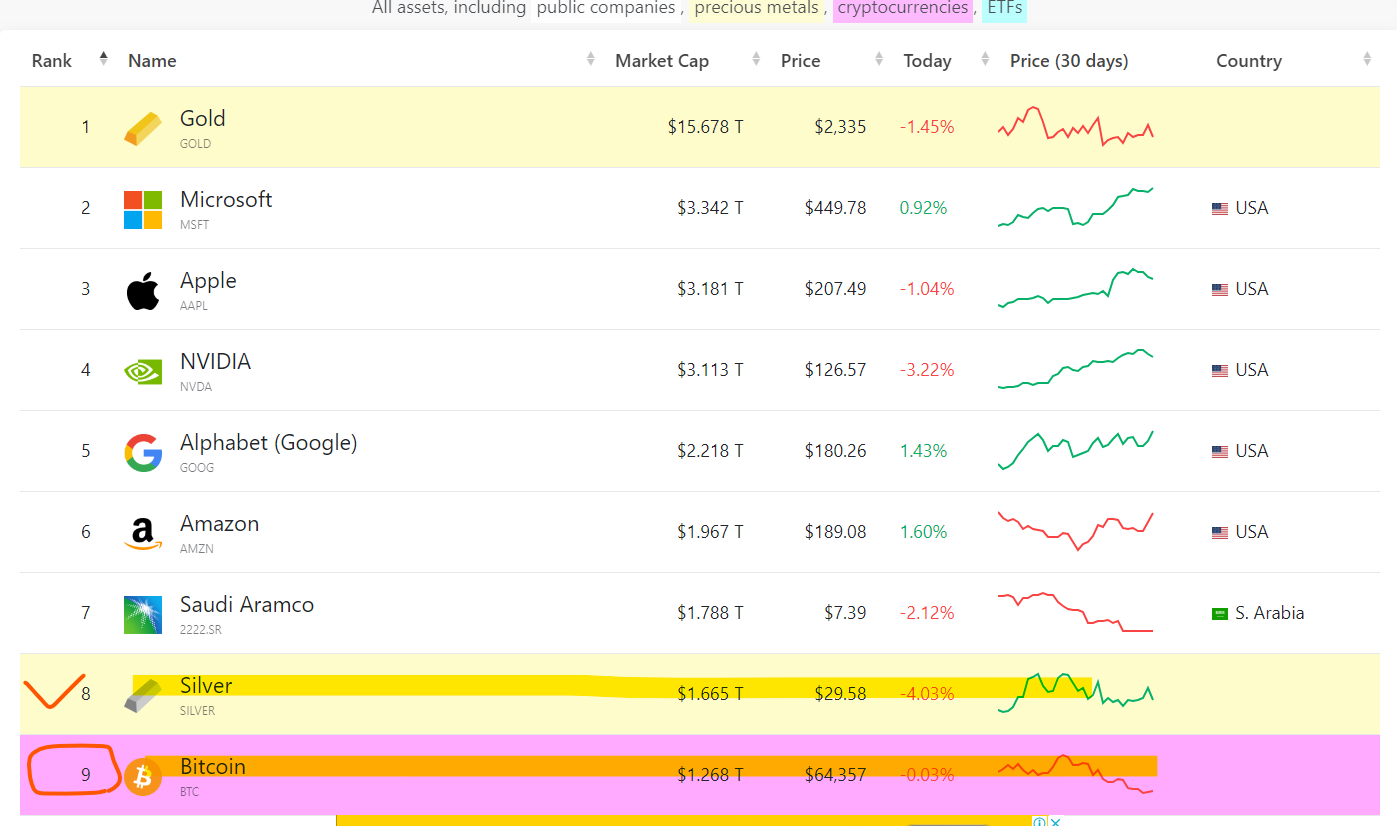Open the Alphabet (Google) company link
Viewport: 1397px width, 826px height.
pyautogui.click(x=268, y=442)
